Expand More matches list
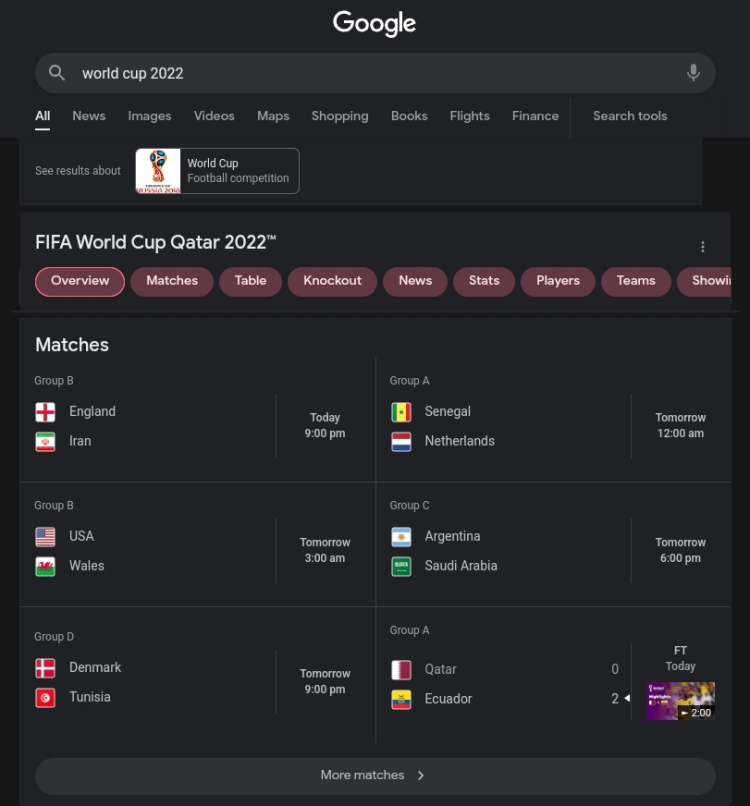The width and height of the screenshot is (750, 806). (x=375, y=775)
